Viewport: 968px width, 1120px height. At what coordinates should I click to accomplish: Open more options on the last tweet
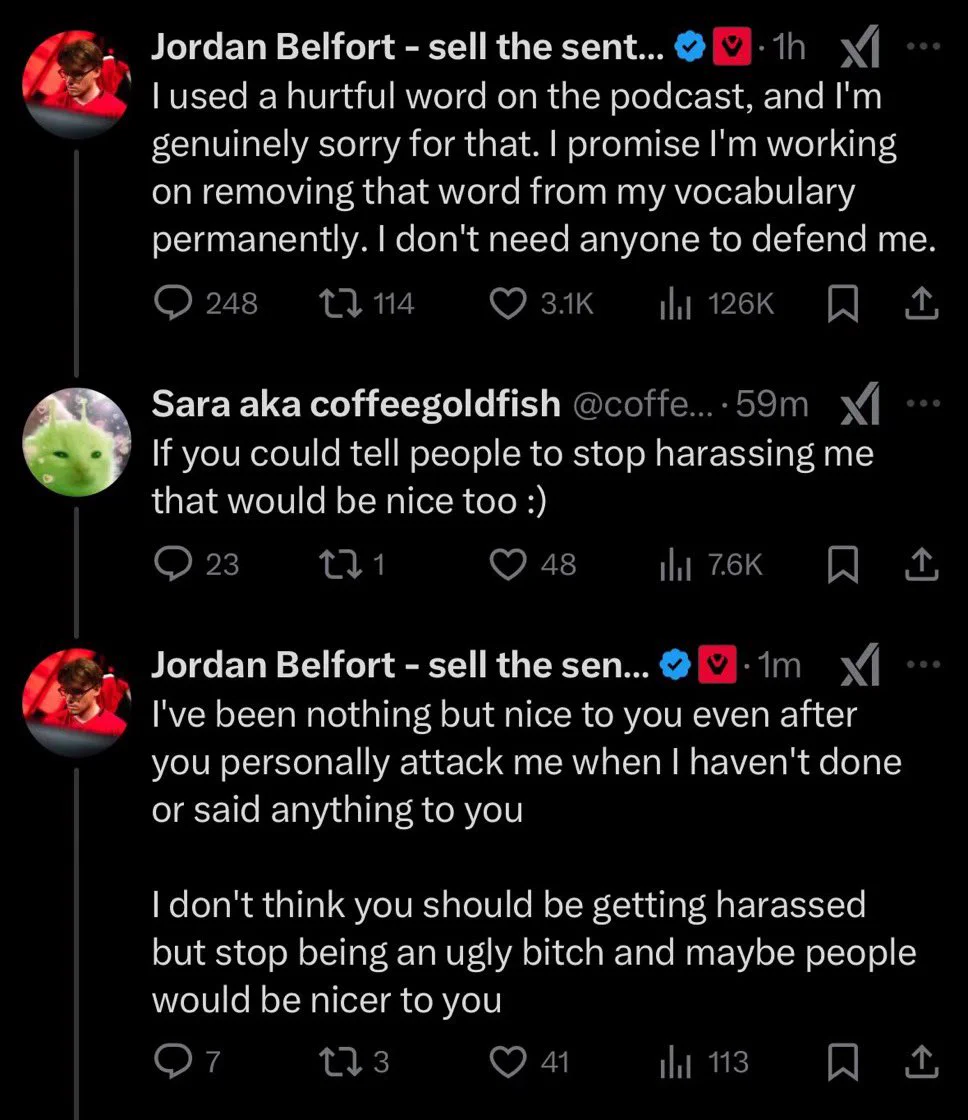(924, 664)
